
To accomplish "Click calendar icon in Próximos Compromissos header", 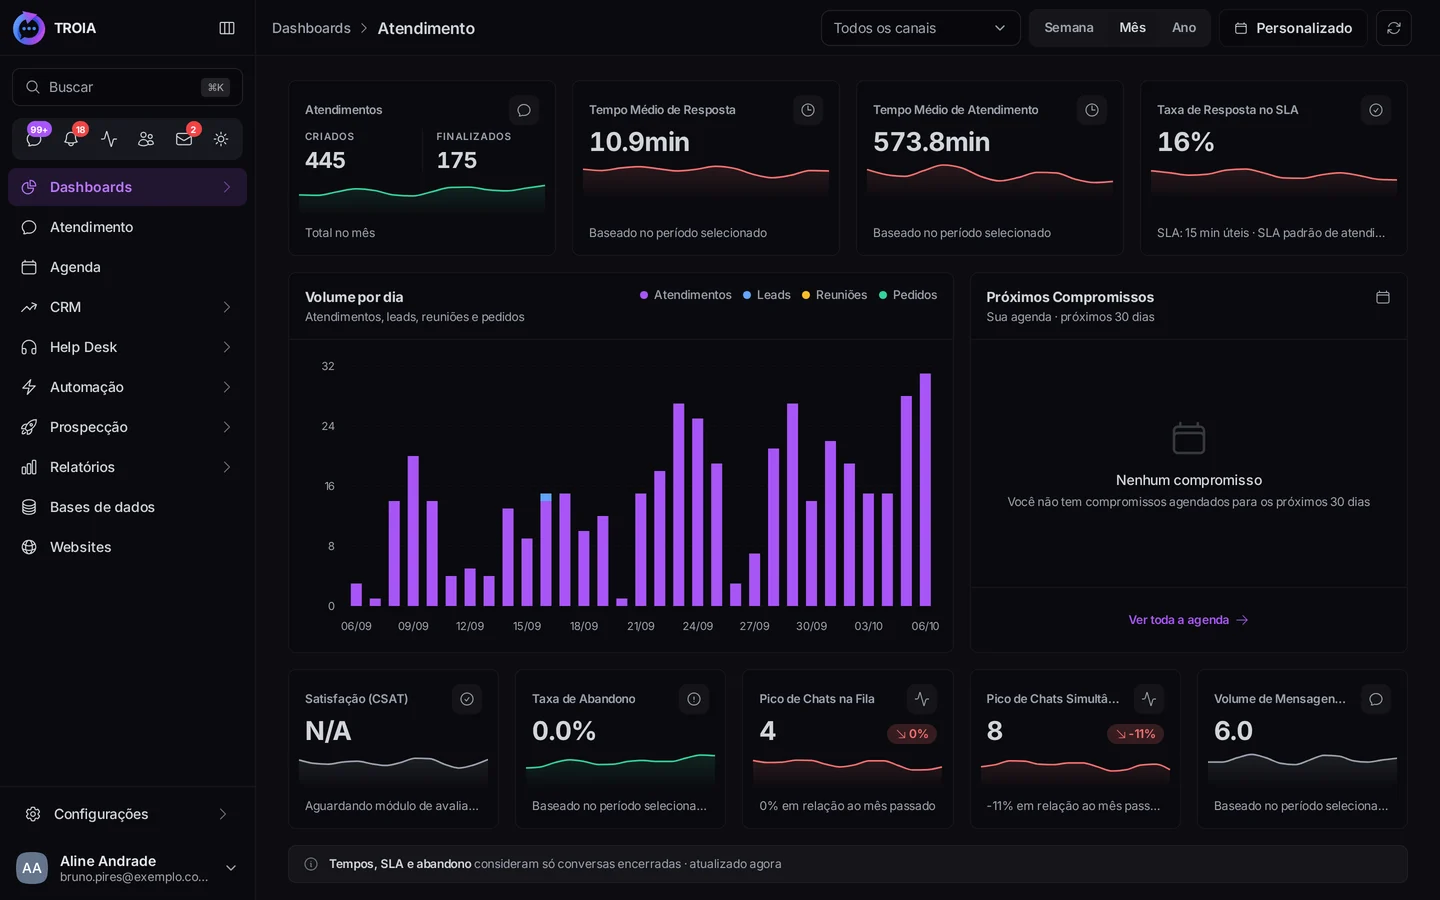I will pos(1383,297).
